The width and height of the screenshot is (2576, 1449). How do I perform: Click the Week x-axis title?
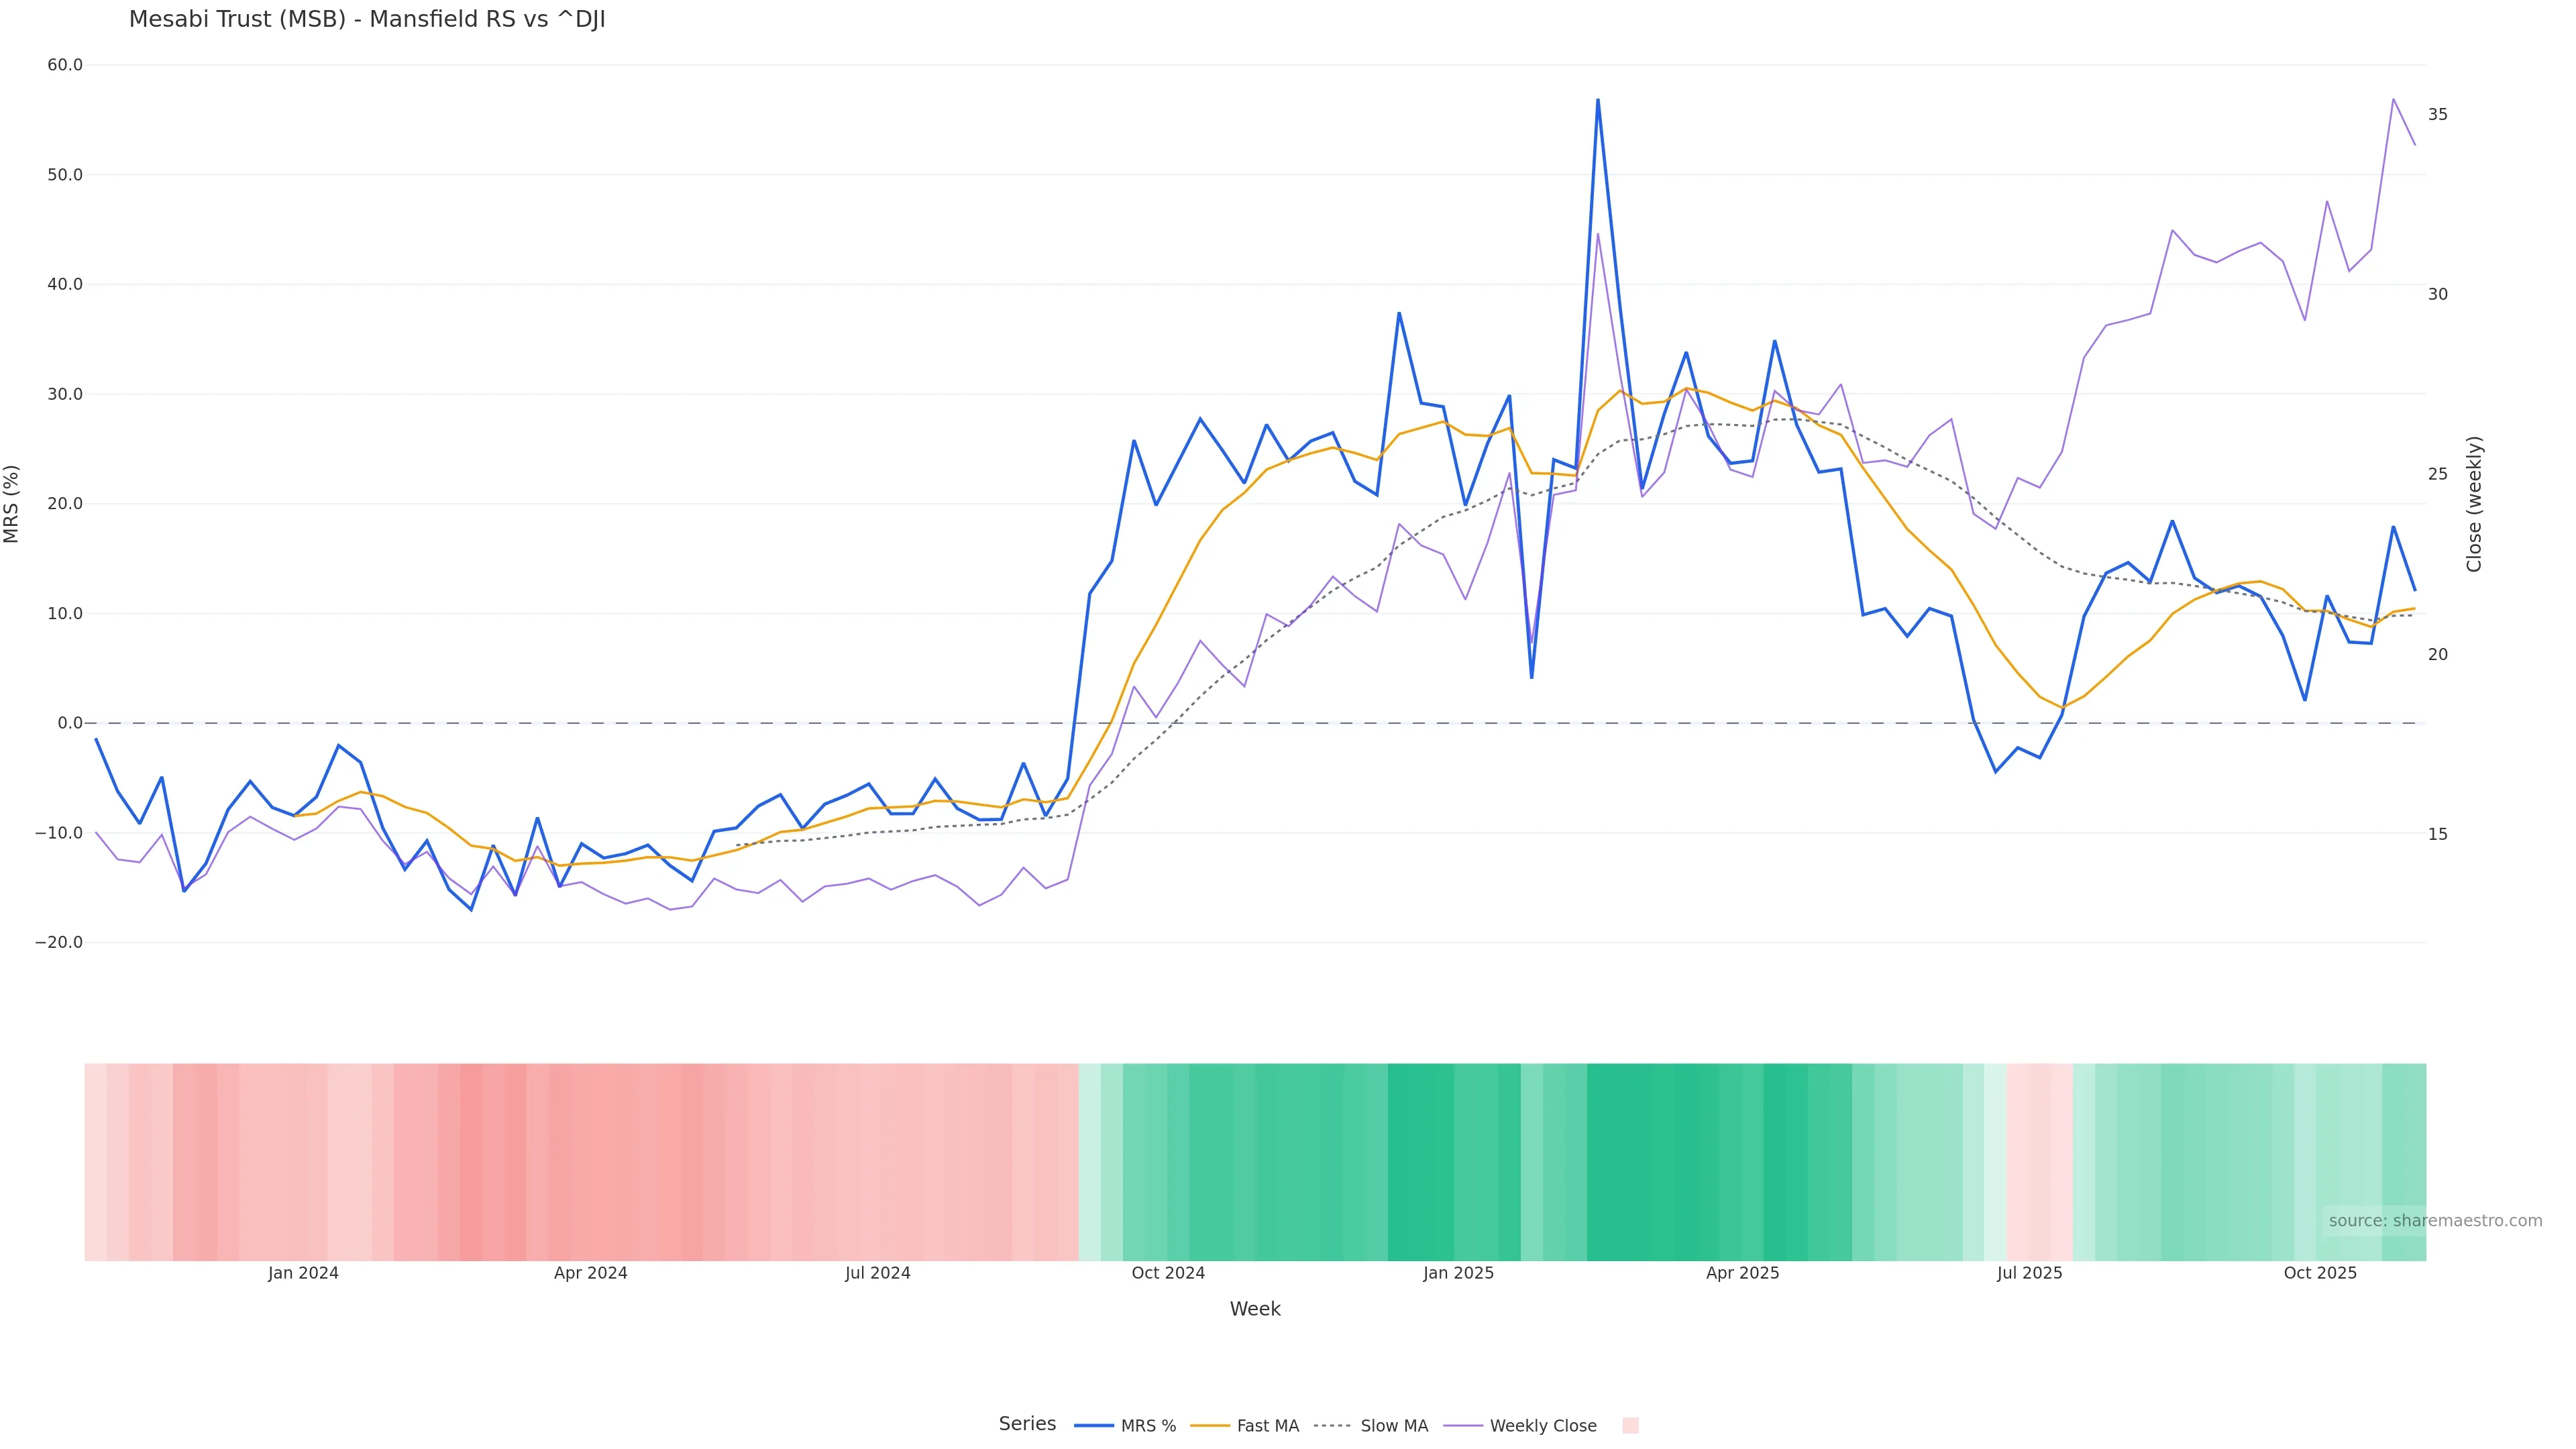coord(1255,1310)
